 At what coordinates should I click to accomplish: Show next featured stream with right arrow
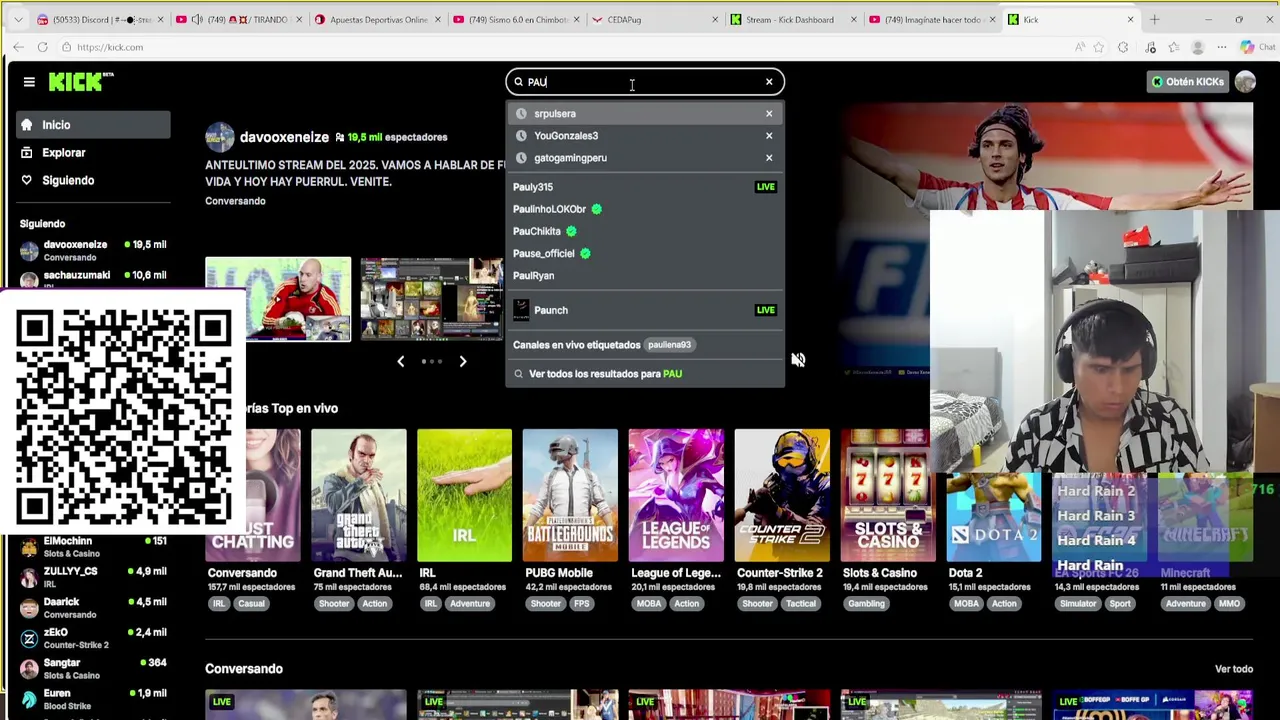[463, 361]
